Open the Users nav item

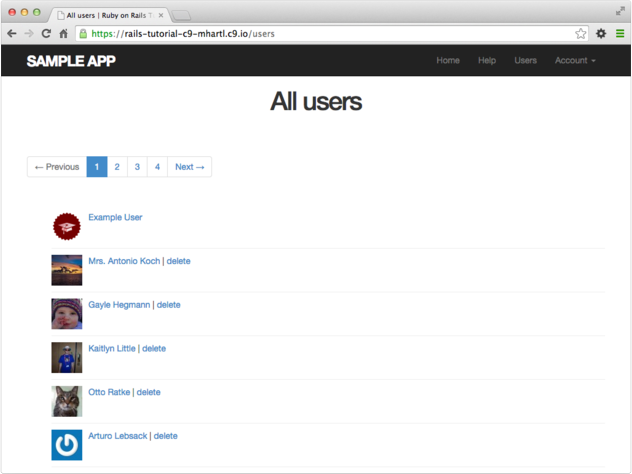click(x=525, y=61)
